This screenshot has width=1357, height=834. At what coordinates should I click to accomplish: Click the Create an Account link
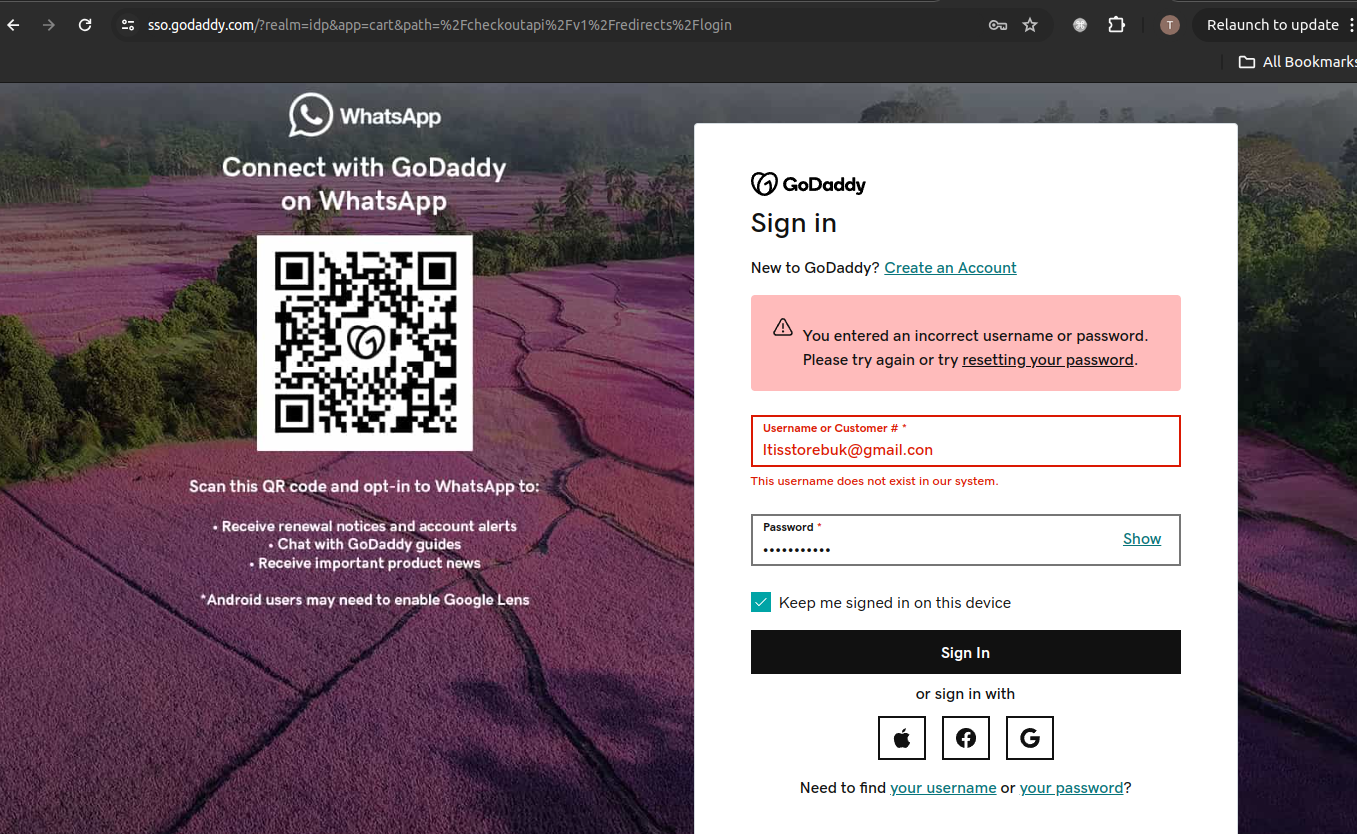[x=950, y=268]
